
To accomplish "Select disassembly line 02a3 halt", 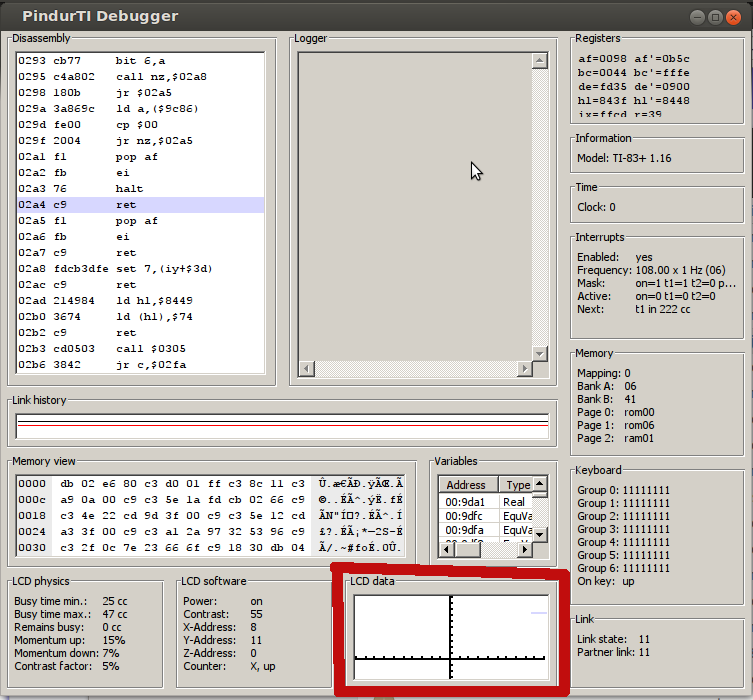I will coord(140,189).
